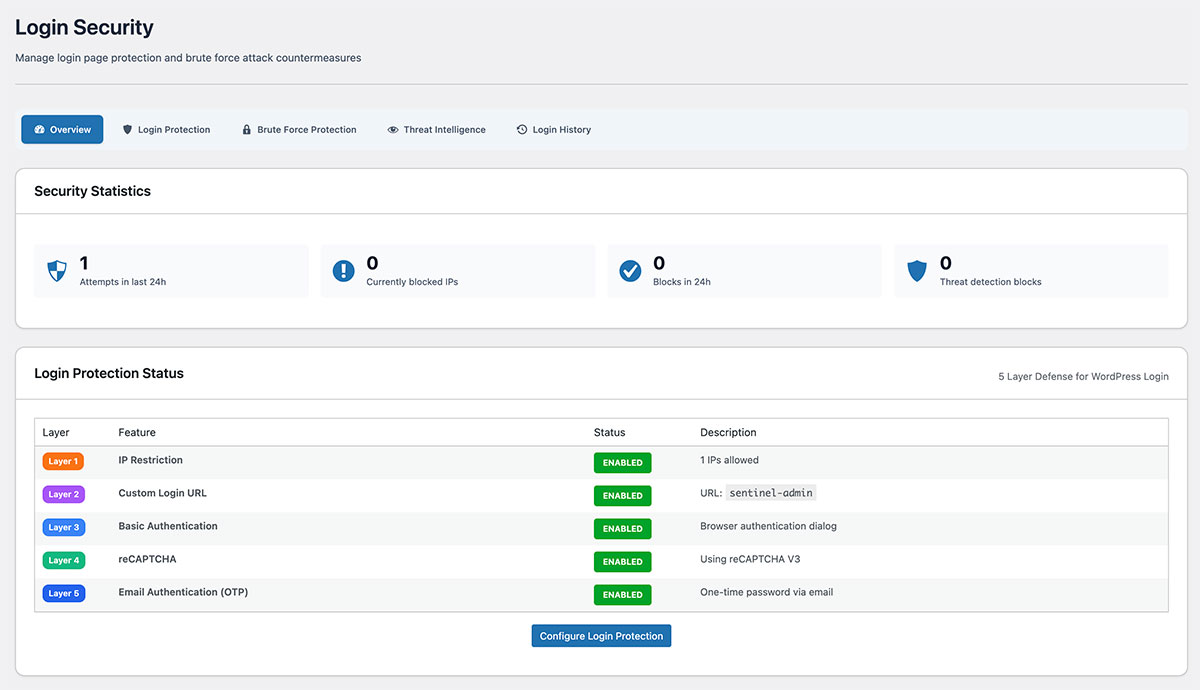Click the history clock icon on Login History tab
The height and width of the screenshot is (690, 1200).
click(522, 130)
